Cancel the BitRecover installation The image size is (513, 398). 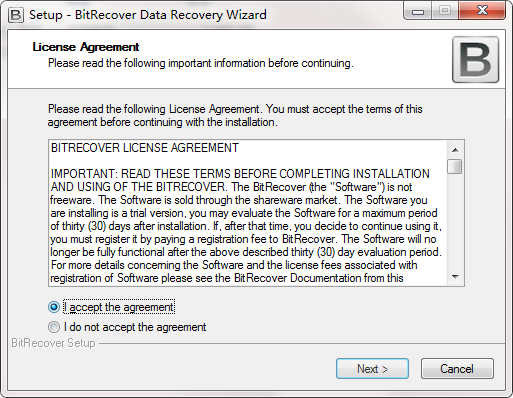click(457, 369)
